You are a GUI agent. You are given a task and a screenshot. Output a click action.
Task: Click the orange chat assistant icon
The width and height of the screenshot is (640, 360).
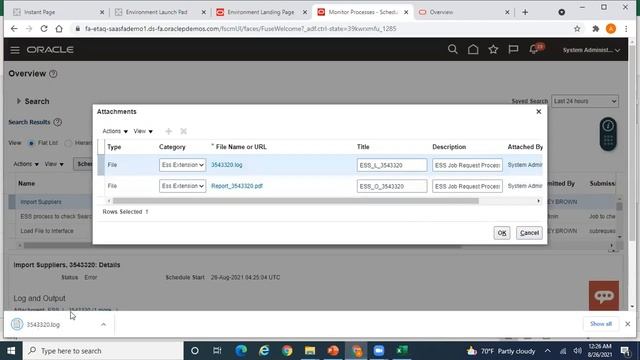point(604,296)
